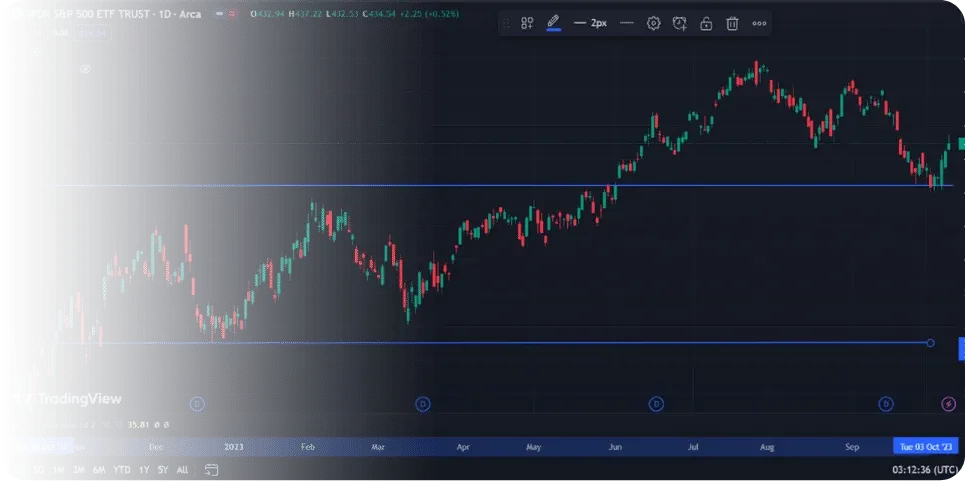Select the 1Y time range

tap(144, 470)
